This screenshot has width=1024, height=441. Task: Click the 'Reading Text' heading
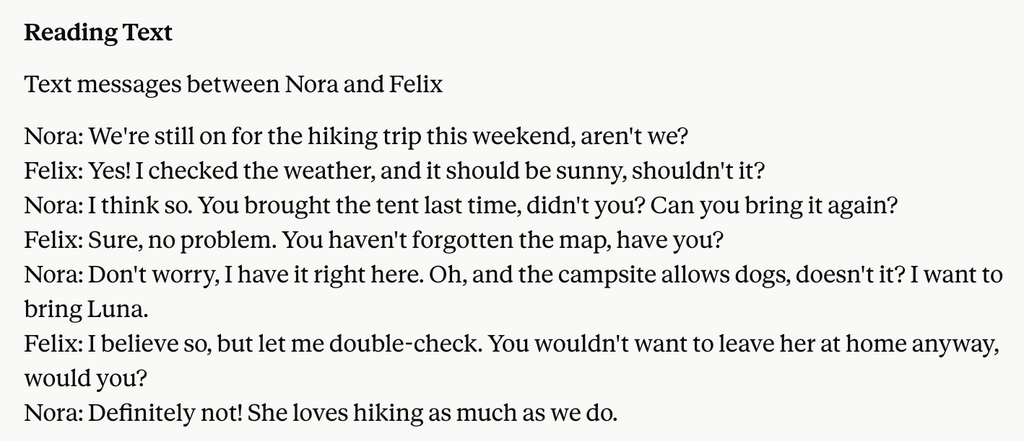(x=98, y=33)
